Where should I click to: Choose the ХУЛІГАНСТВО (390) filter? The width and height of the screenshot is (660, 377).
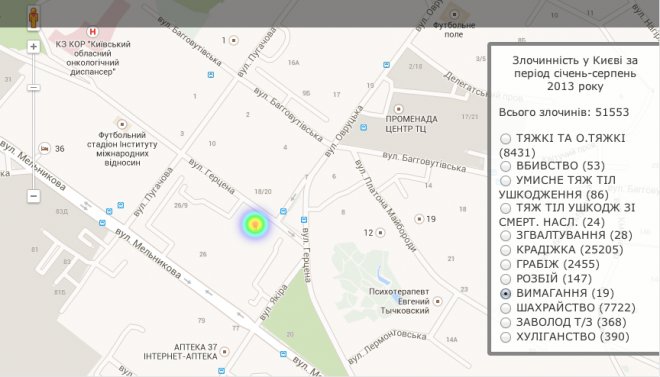pos(506,337)
